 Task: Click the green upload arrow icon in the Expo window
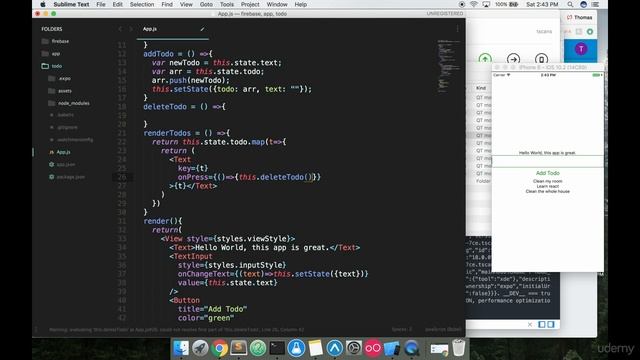pyautogui.click(x=485, y=59)
